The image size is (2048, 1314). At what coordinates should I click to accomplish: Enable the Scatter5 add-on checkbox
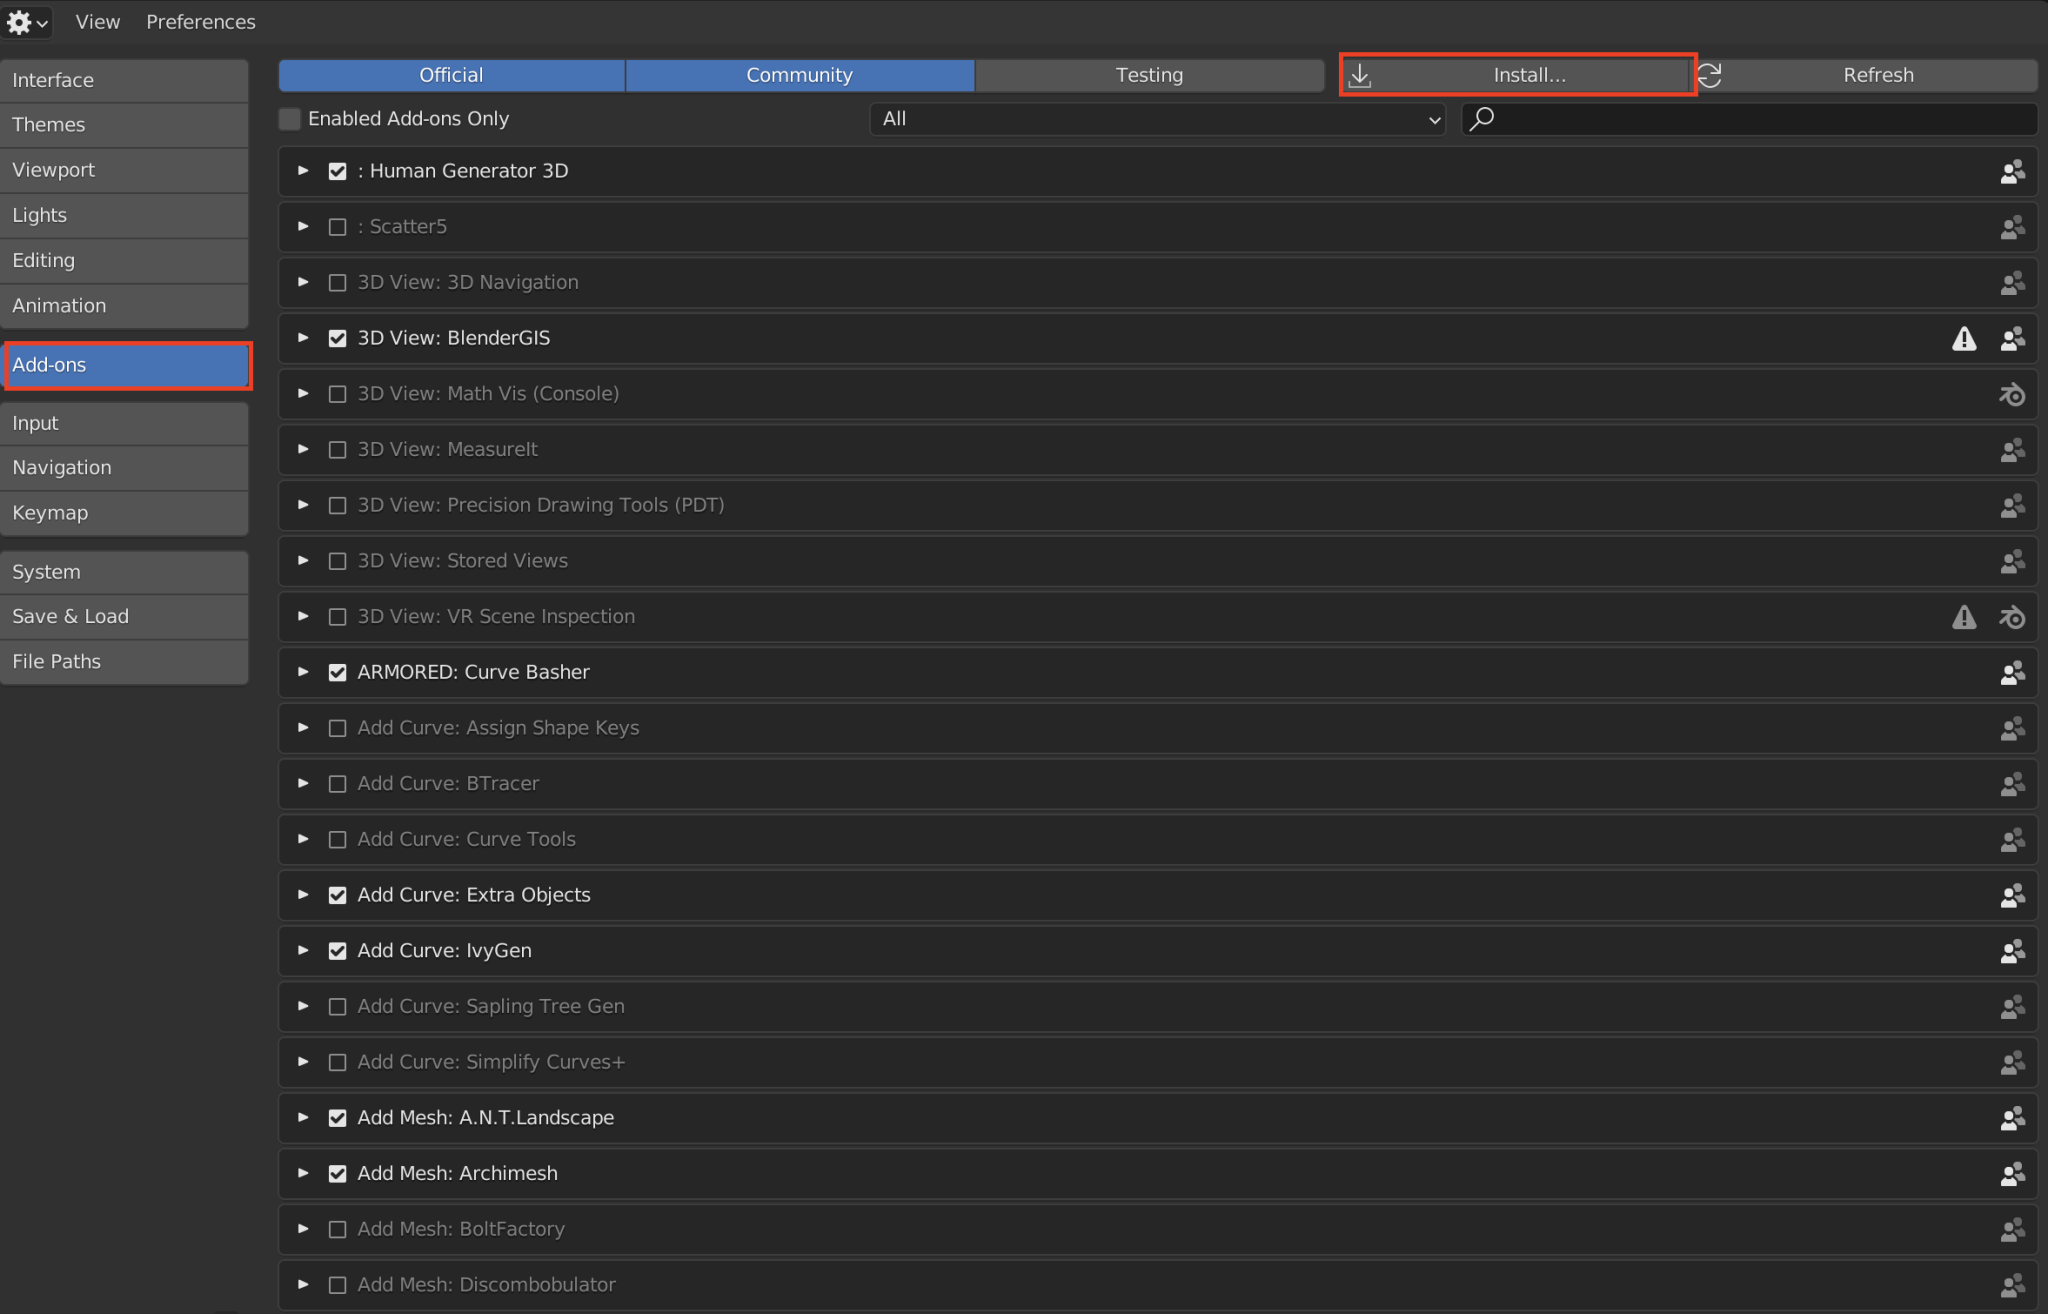pos(337,227)
